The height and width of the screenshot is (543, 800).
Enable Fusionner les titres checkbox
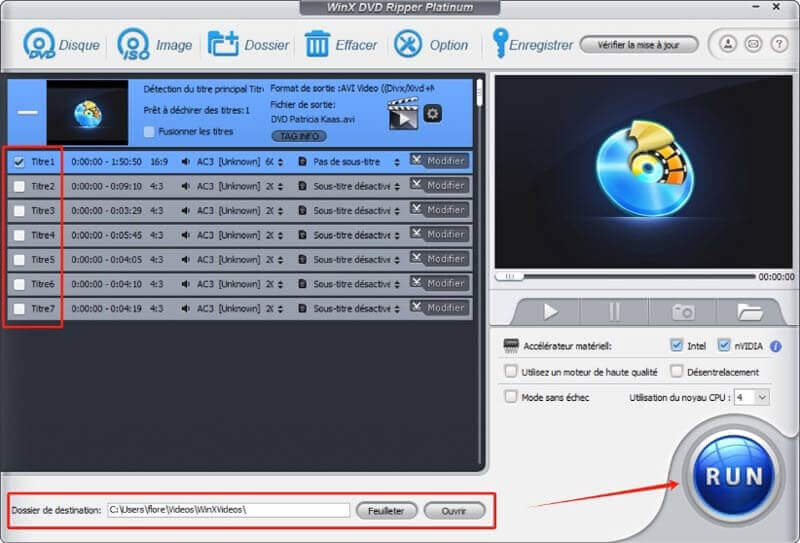click(x=149, y=132)
